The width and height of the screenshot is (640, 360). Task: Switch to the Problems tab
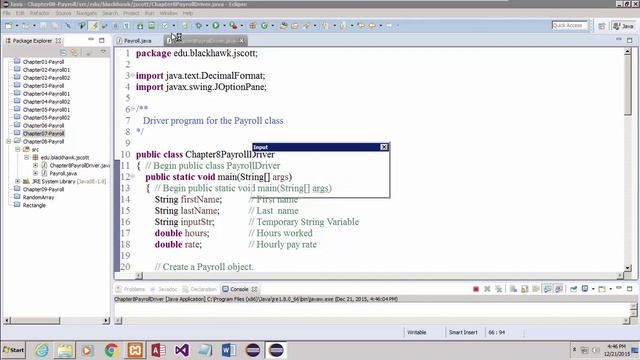click(x=131, y=289)
